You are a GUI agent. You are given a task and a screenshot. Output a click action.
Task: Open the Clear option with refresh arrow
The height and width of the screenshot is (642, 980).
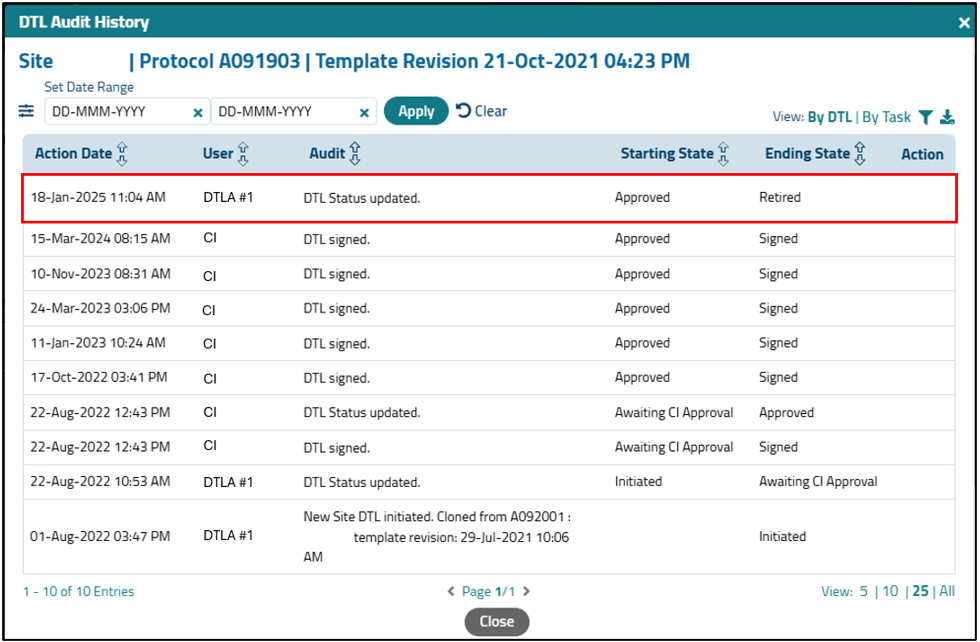pyautogui.click(x=481, y=111)
